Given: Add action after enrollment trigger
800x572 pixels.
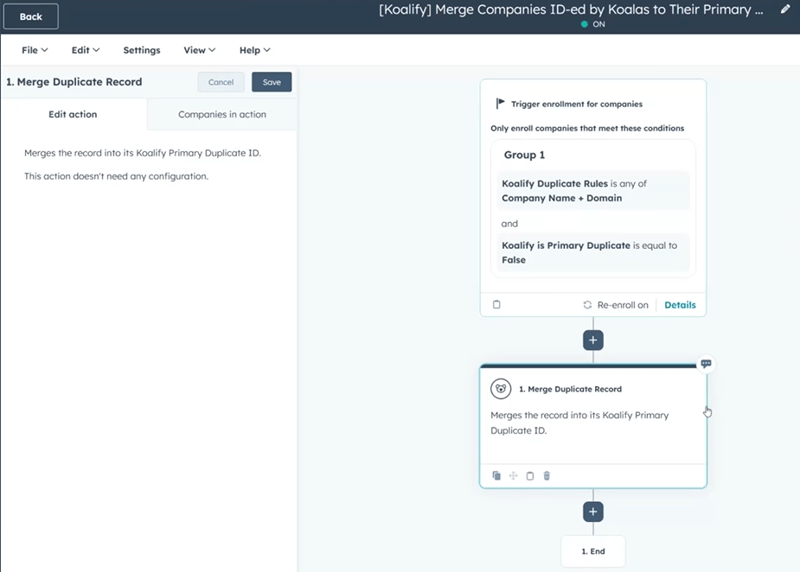Looking at the screenshot, I should (593, 340).
